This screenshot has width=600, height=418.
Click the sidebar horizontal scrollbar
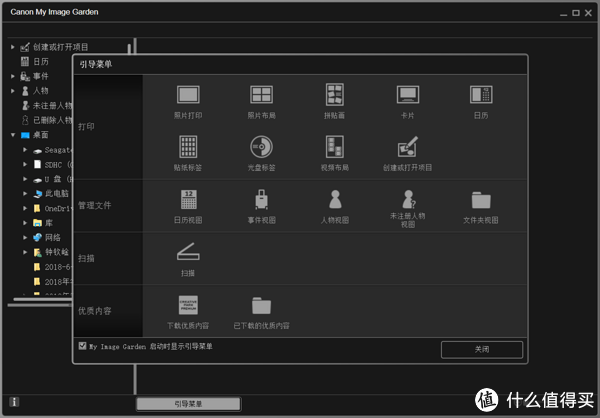[x=42, y=299]
